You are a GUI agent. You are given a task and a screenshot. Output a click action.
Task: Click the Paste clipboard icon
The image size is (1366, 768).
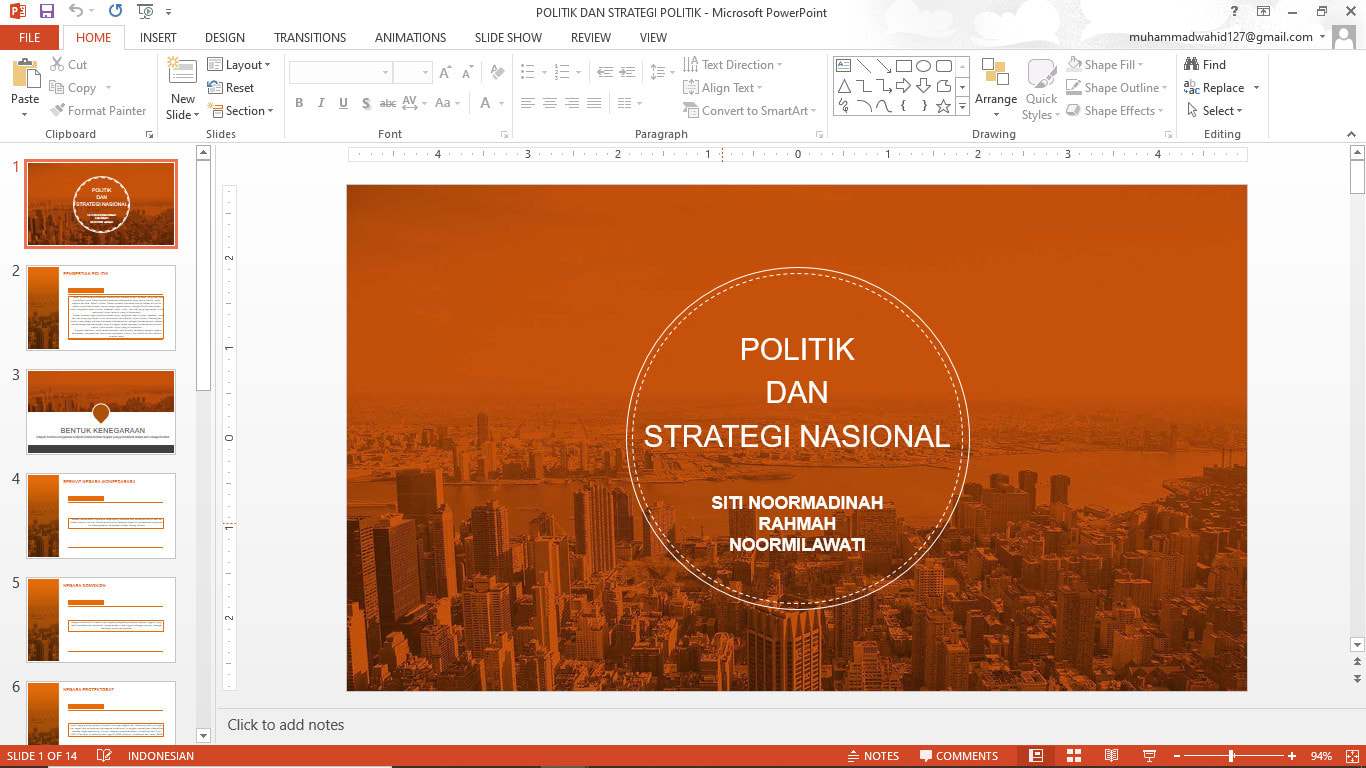[25, 75]
